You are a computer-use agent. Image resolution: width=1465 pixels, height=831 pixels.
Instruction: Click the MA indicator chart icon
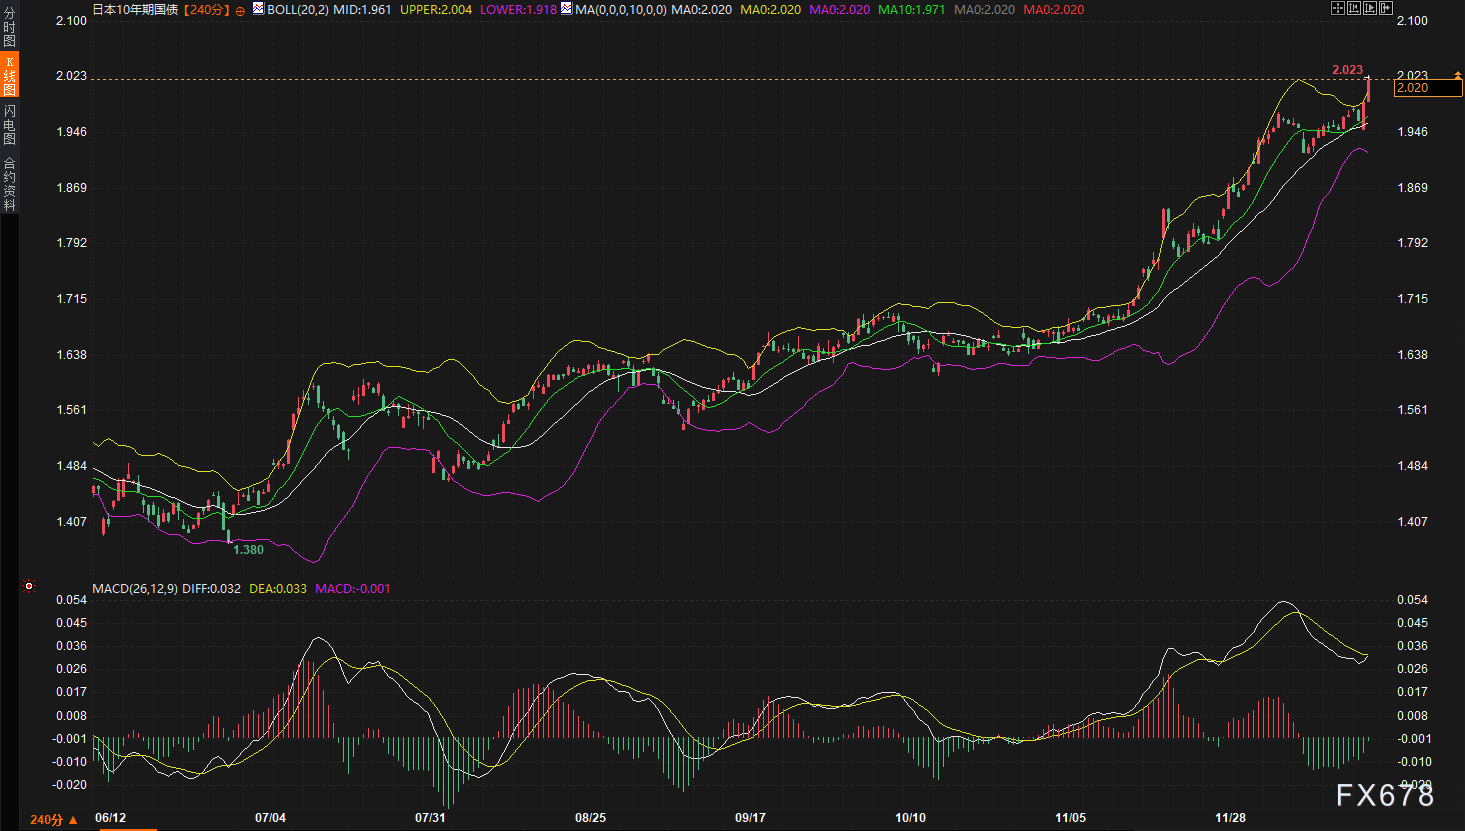click(x=566, y=9)
